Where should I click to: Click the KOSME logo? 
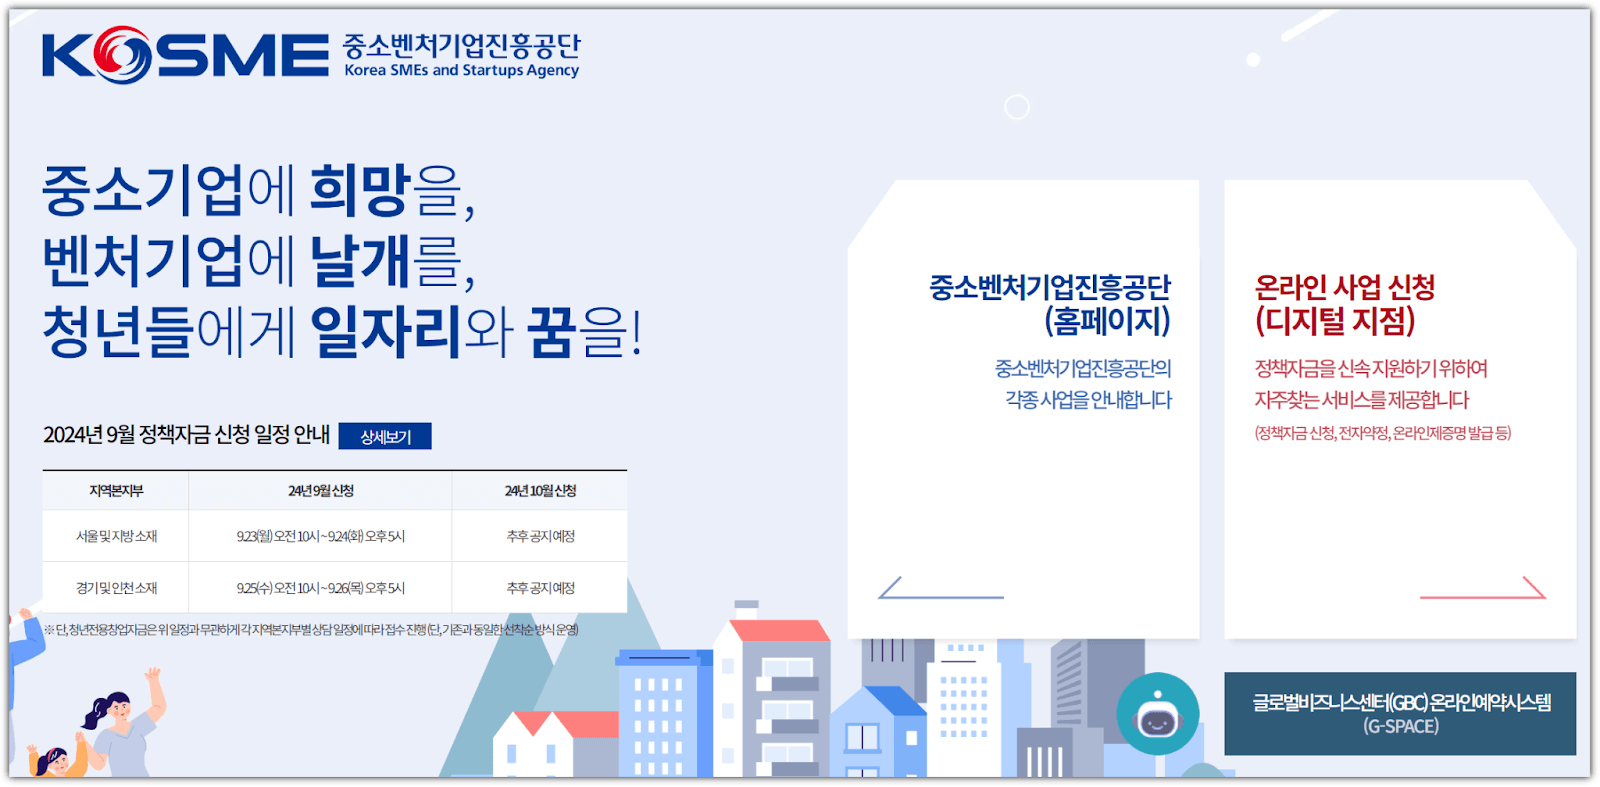[186, 55]
